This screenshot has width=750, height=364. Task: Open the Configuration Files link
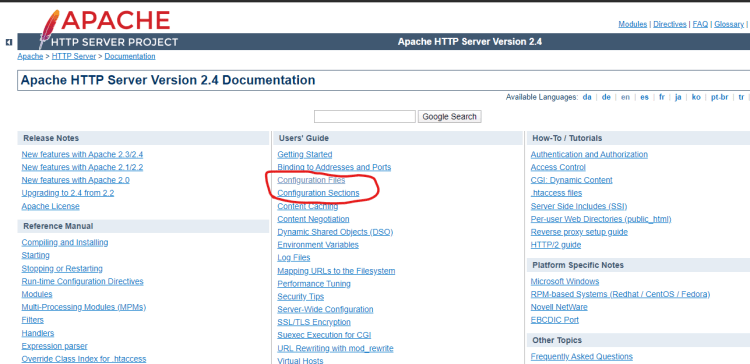311,180
